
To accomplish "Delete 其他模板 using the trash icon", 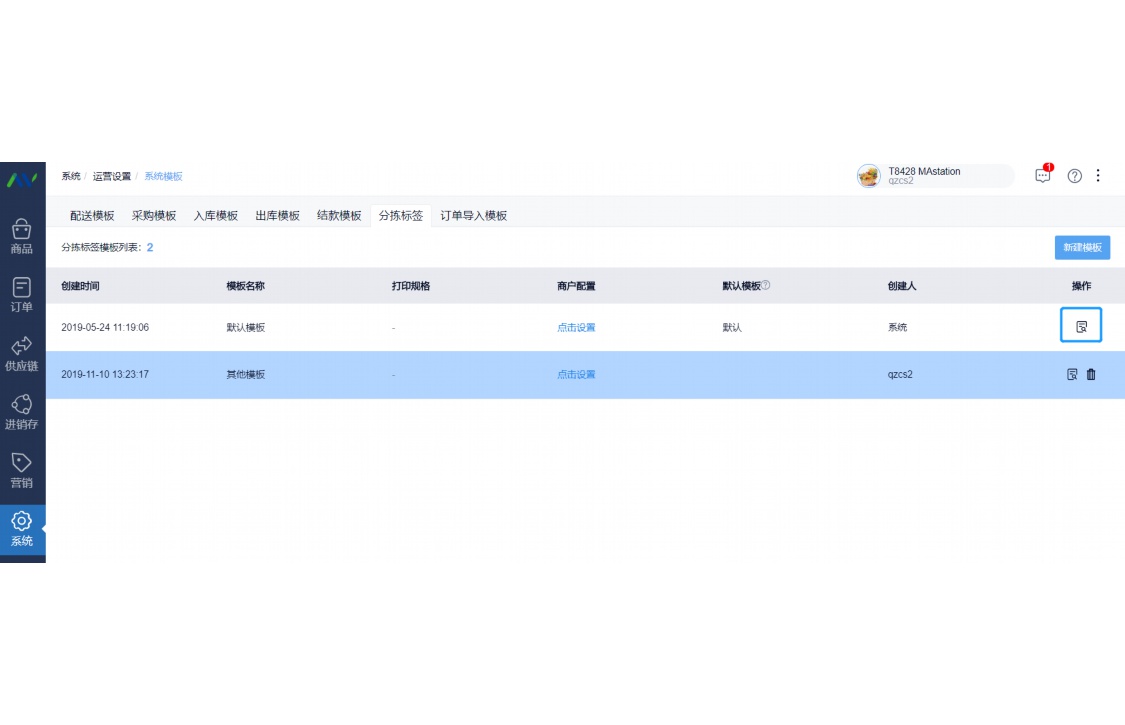I will [x=1091, y=374].
